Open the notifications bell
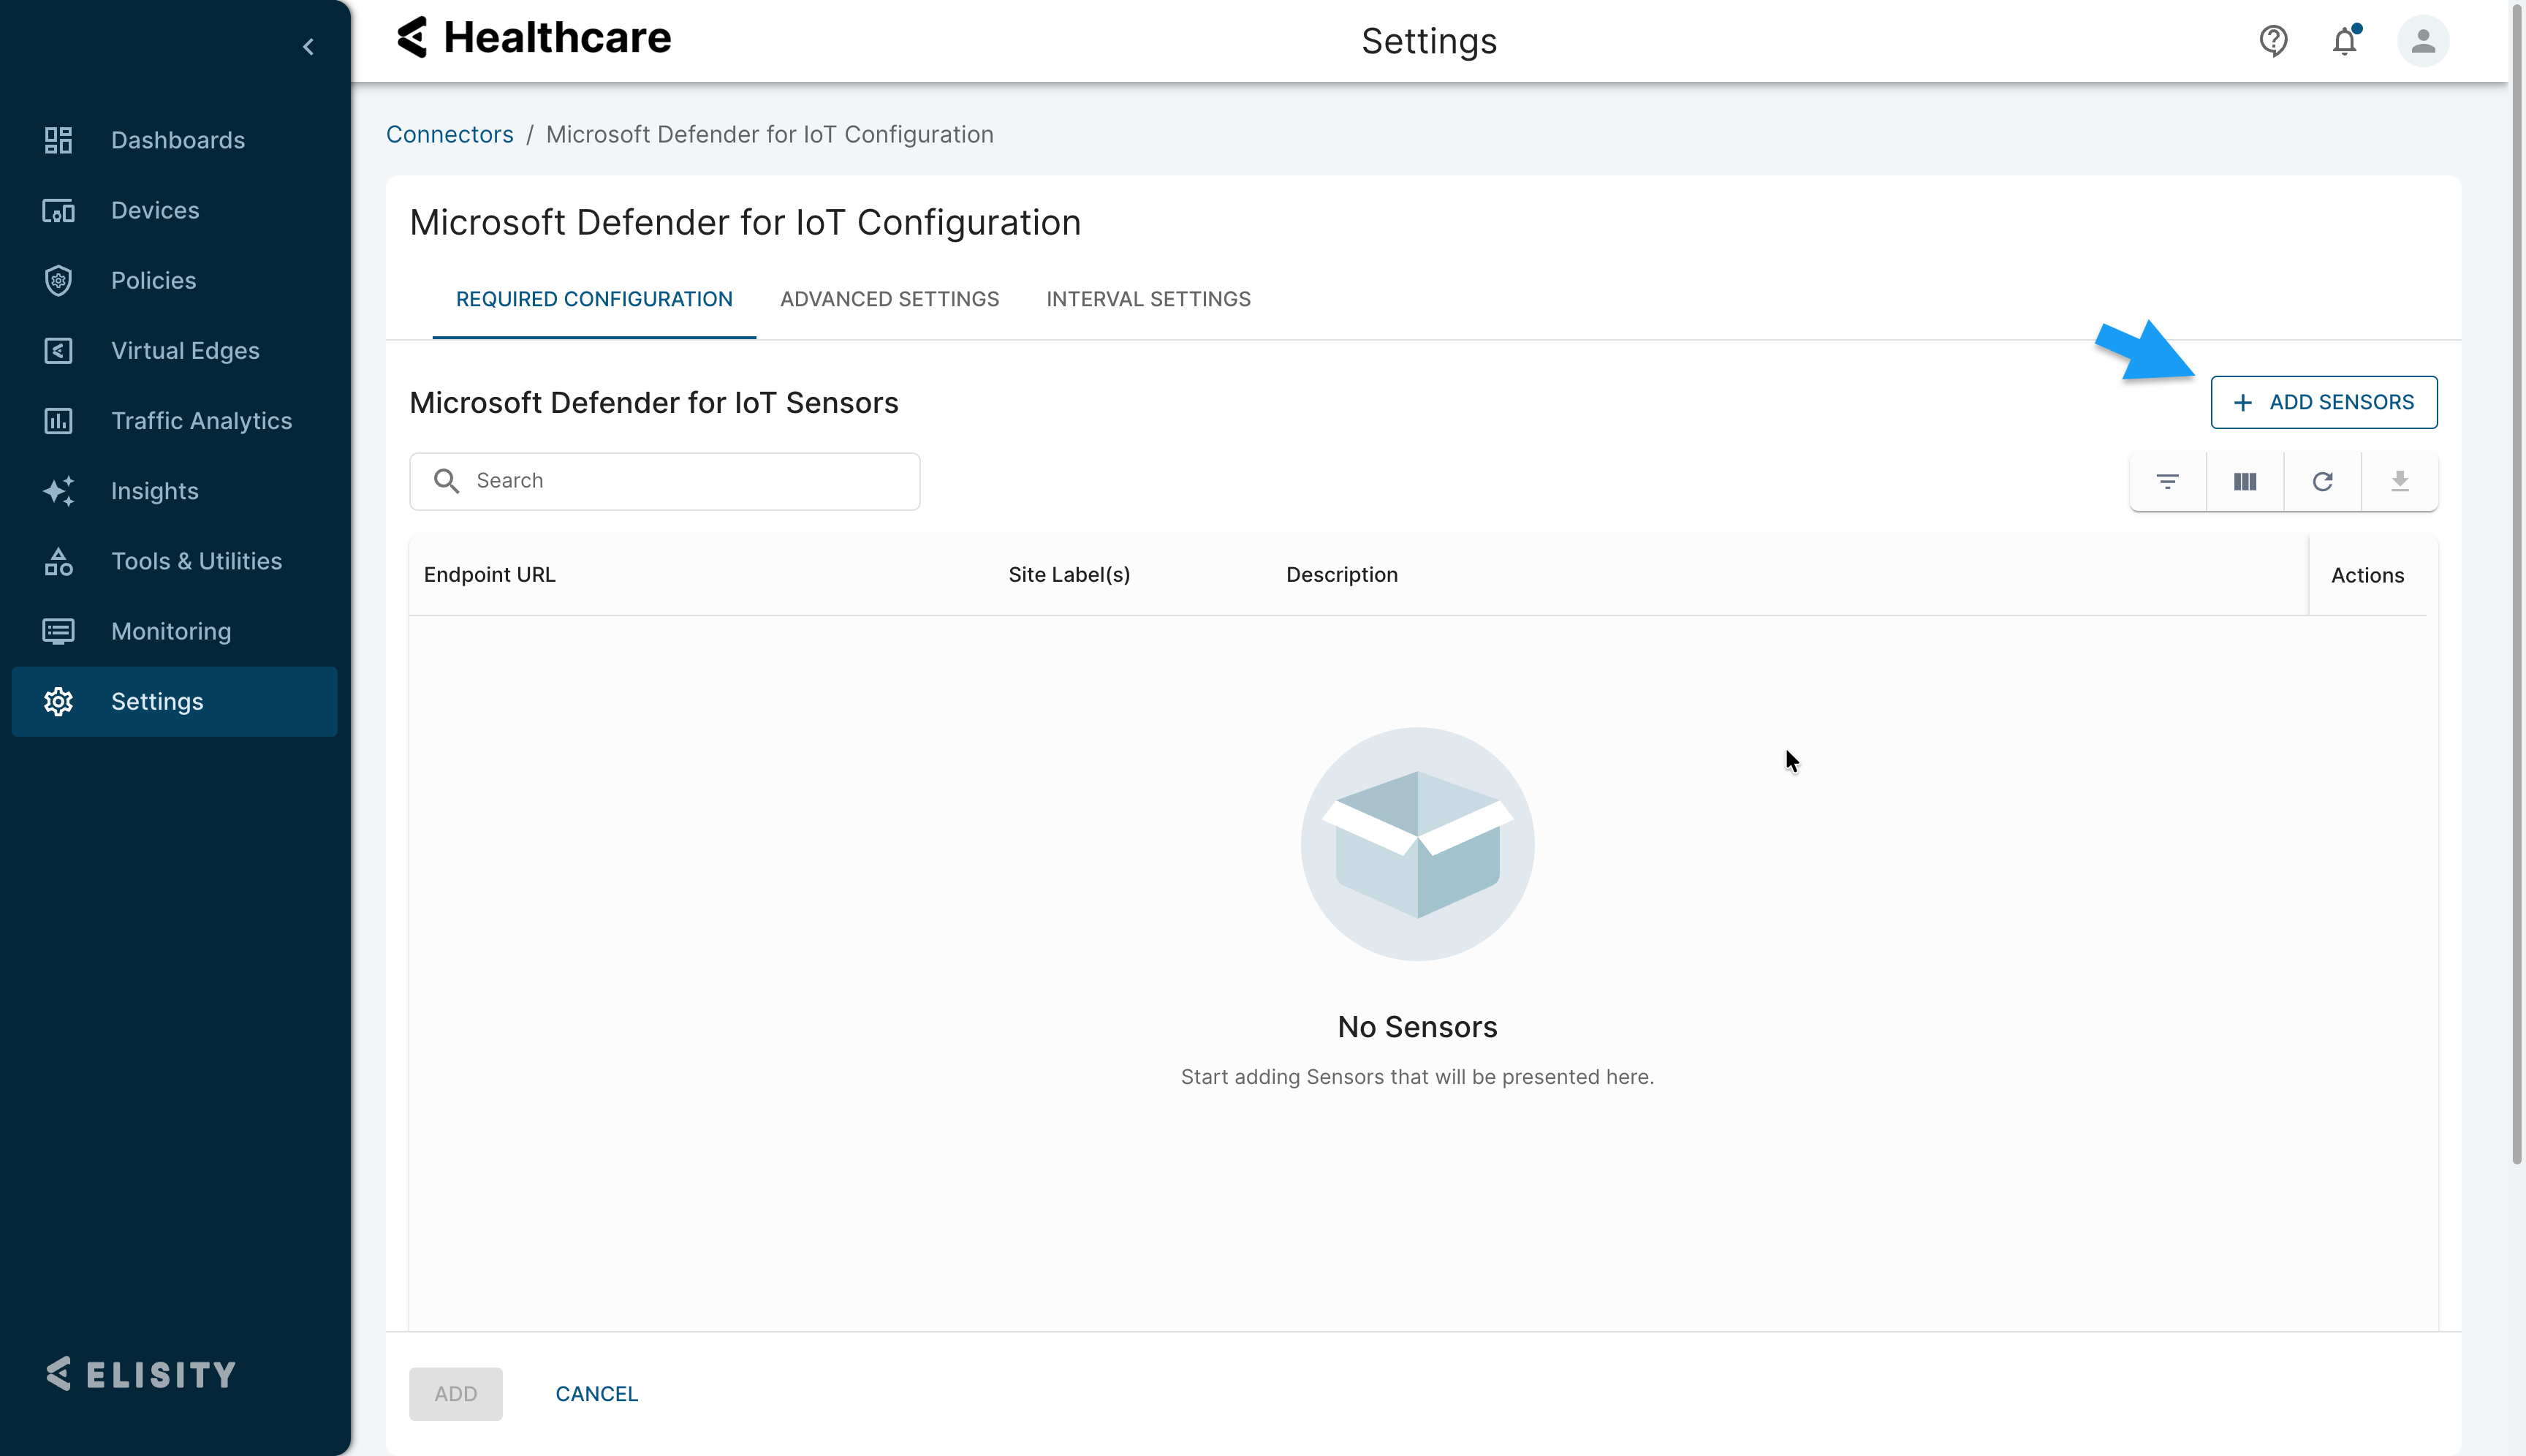This screenshot has width=2526, height=1456. (2344, 41)
